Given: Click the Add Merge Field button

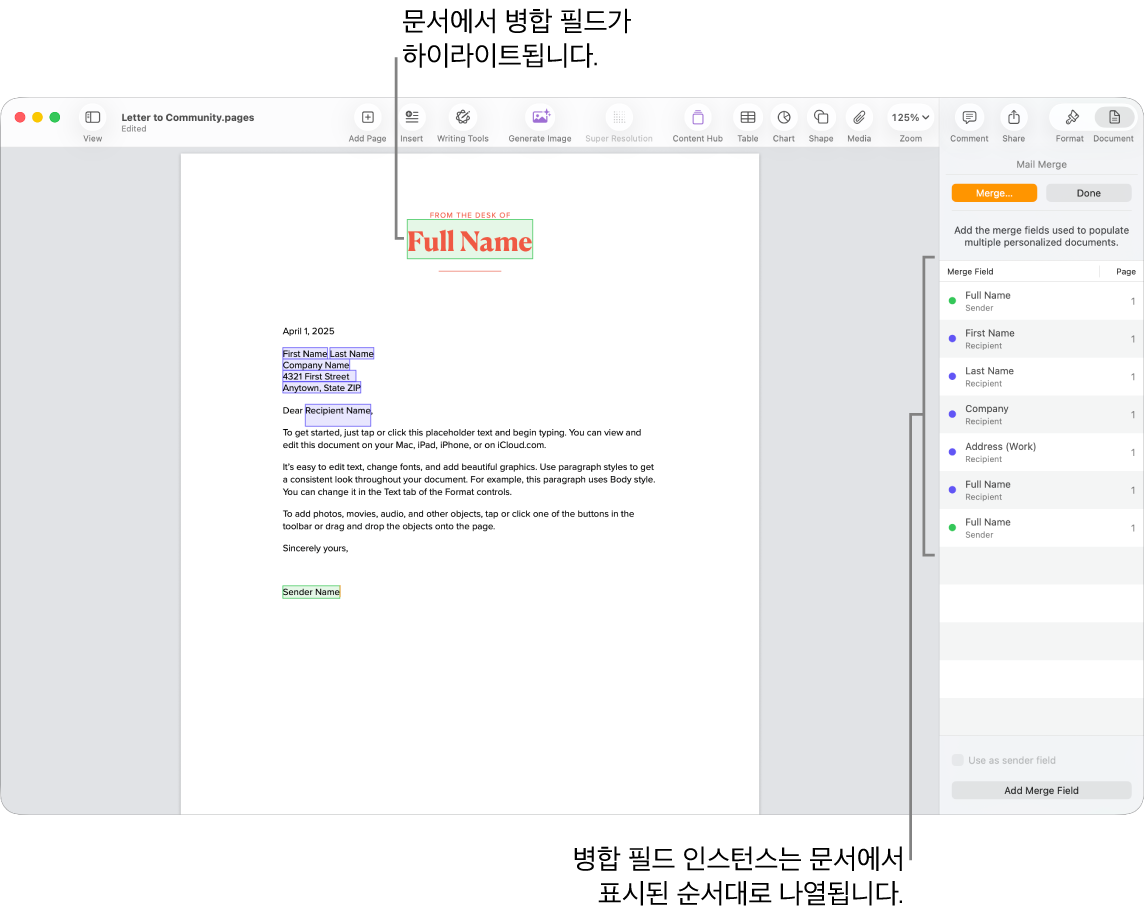Looking at the screenshot, I should tap(1041, 790).
